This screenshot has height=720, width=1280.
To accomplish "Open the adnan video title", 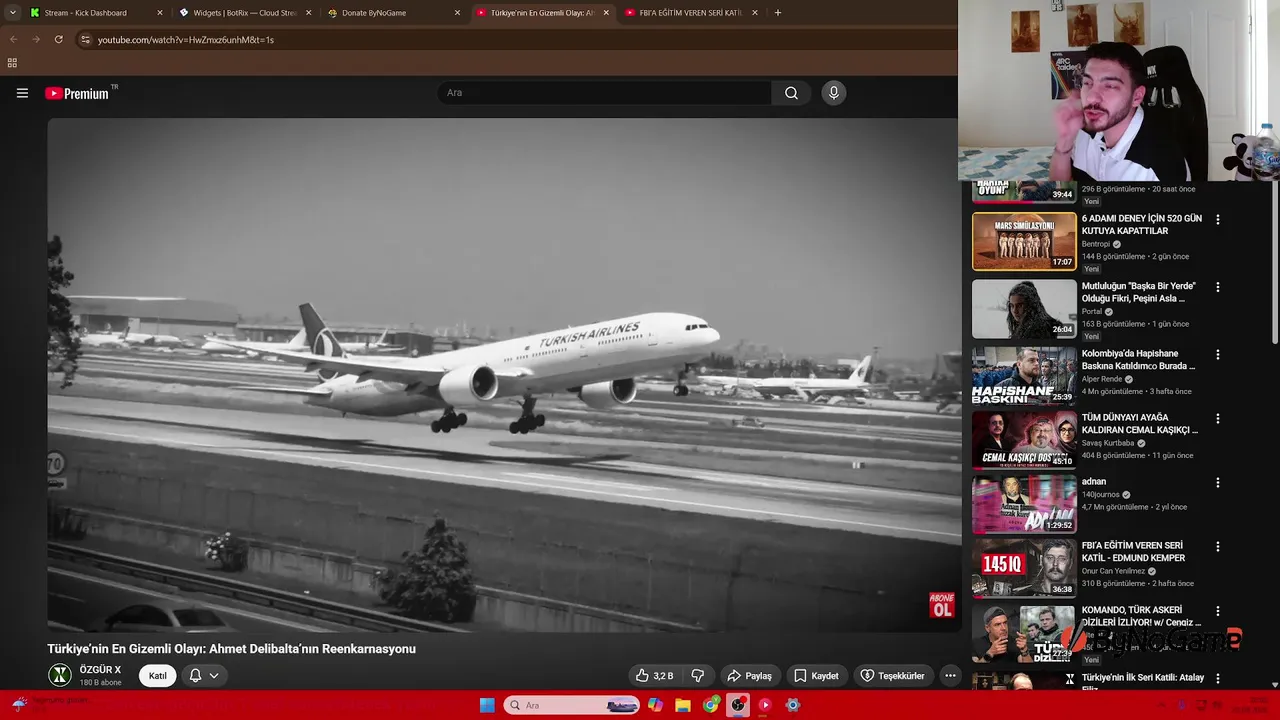I will tap(1094, 481).
